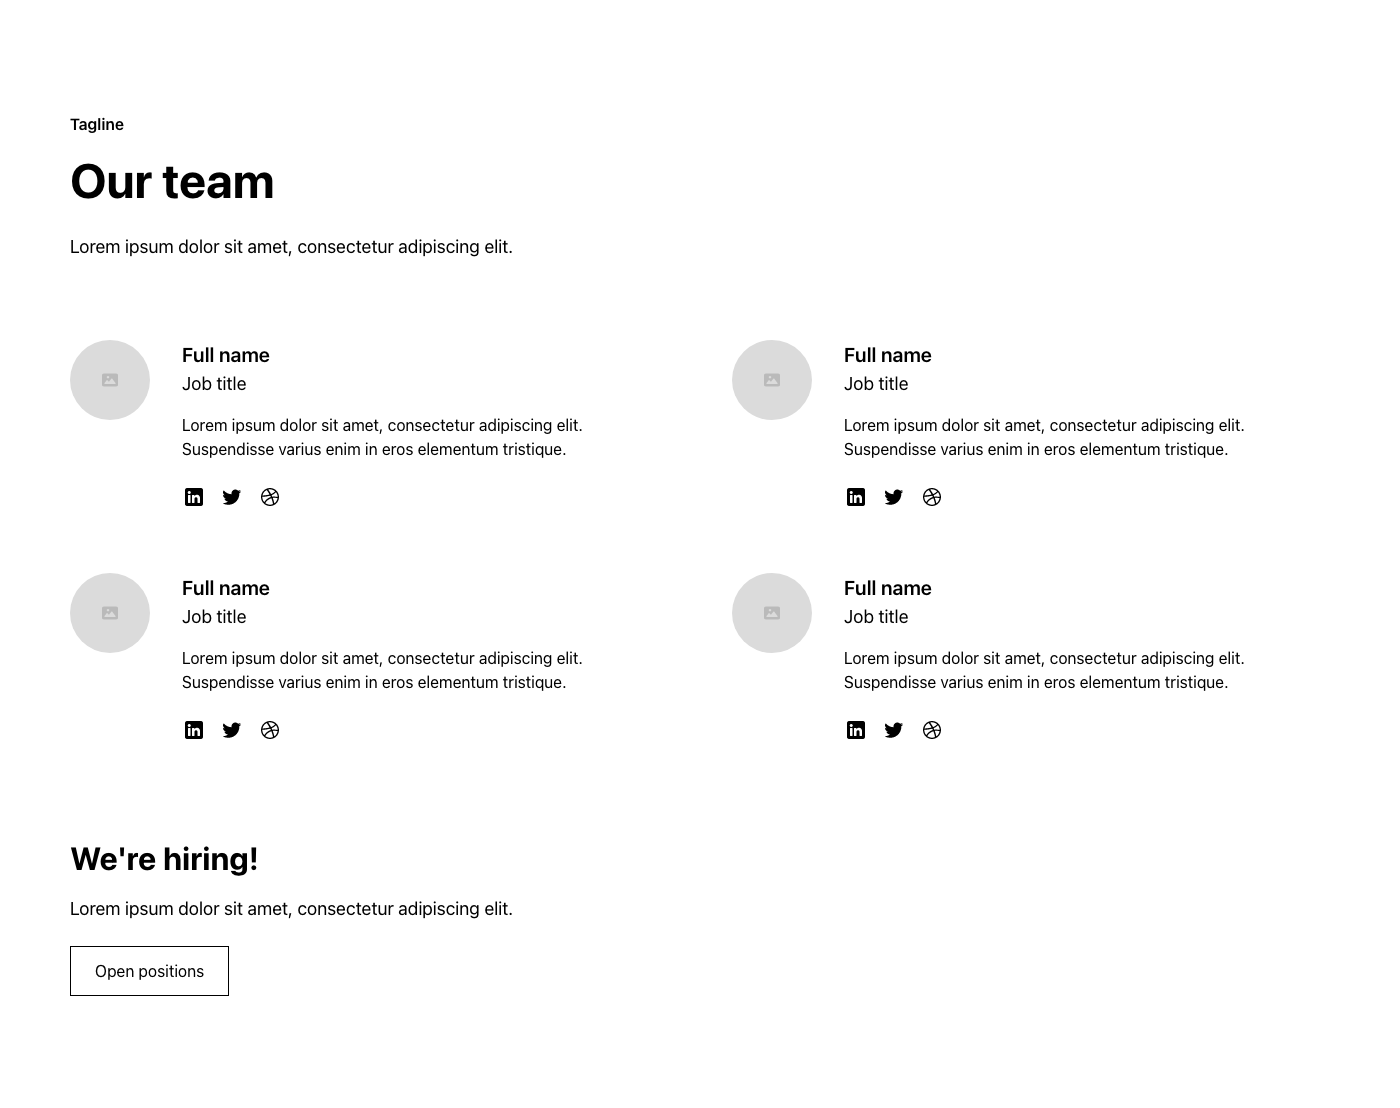Visit Dribbble icon of bottom-left team member
Image resolution: width=1400 pixels, height=1108 pixels.
(x=270, y=730)
